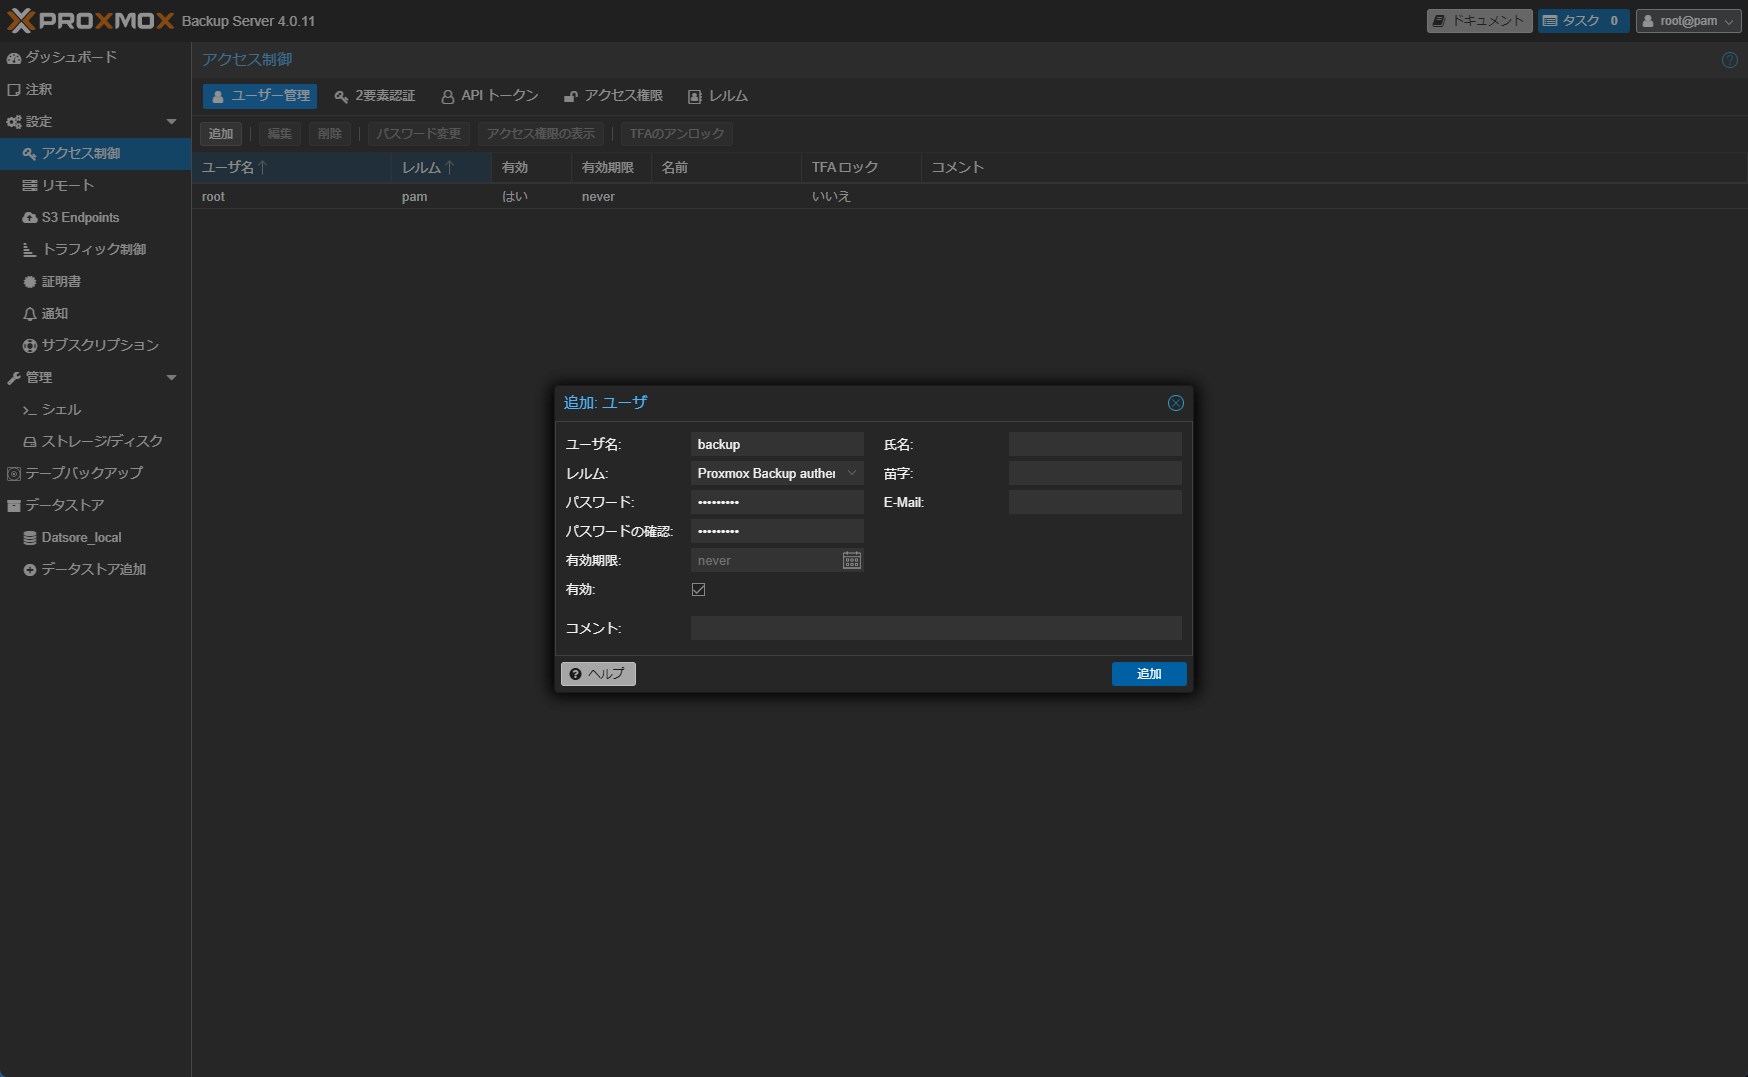Open the Dashboard from sidebar
Viewport: 1748px width, 1077px height.
(70, 57)
